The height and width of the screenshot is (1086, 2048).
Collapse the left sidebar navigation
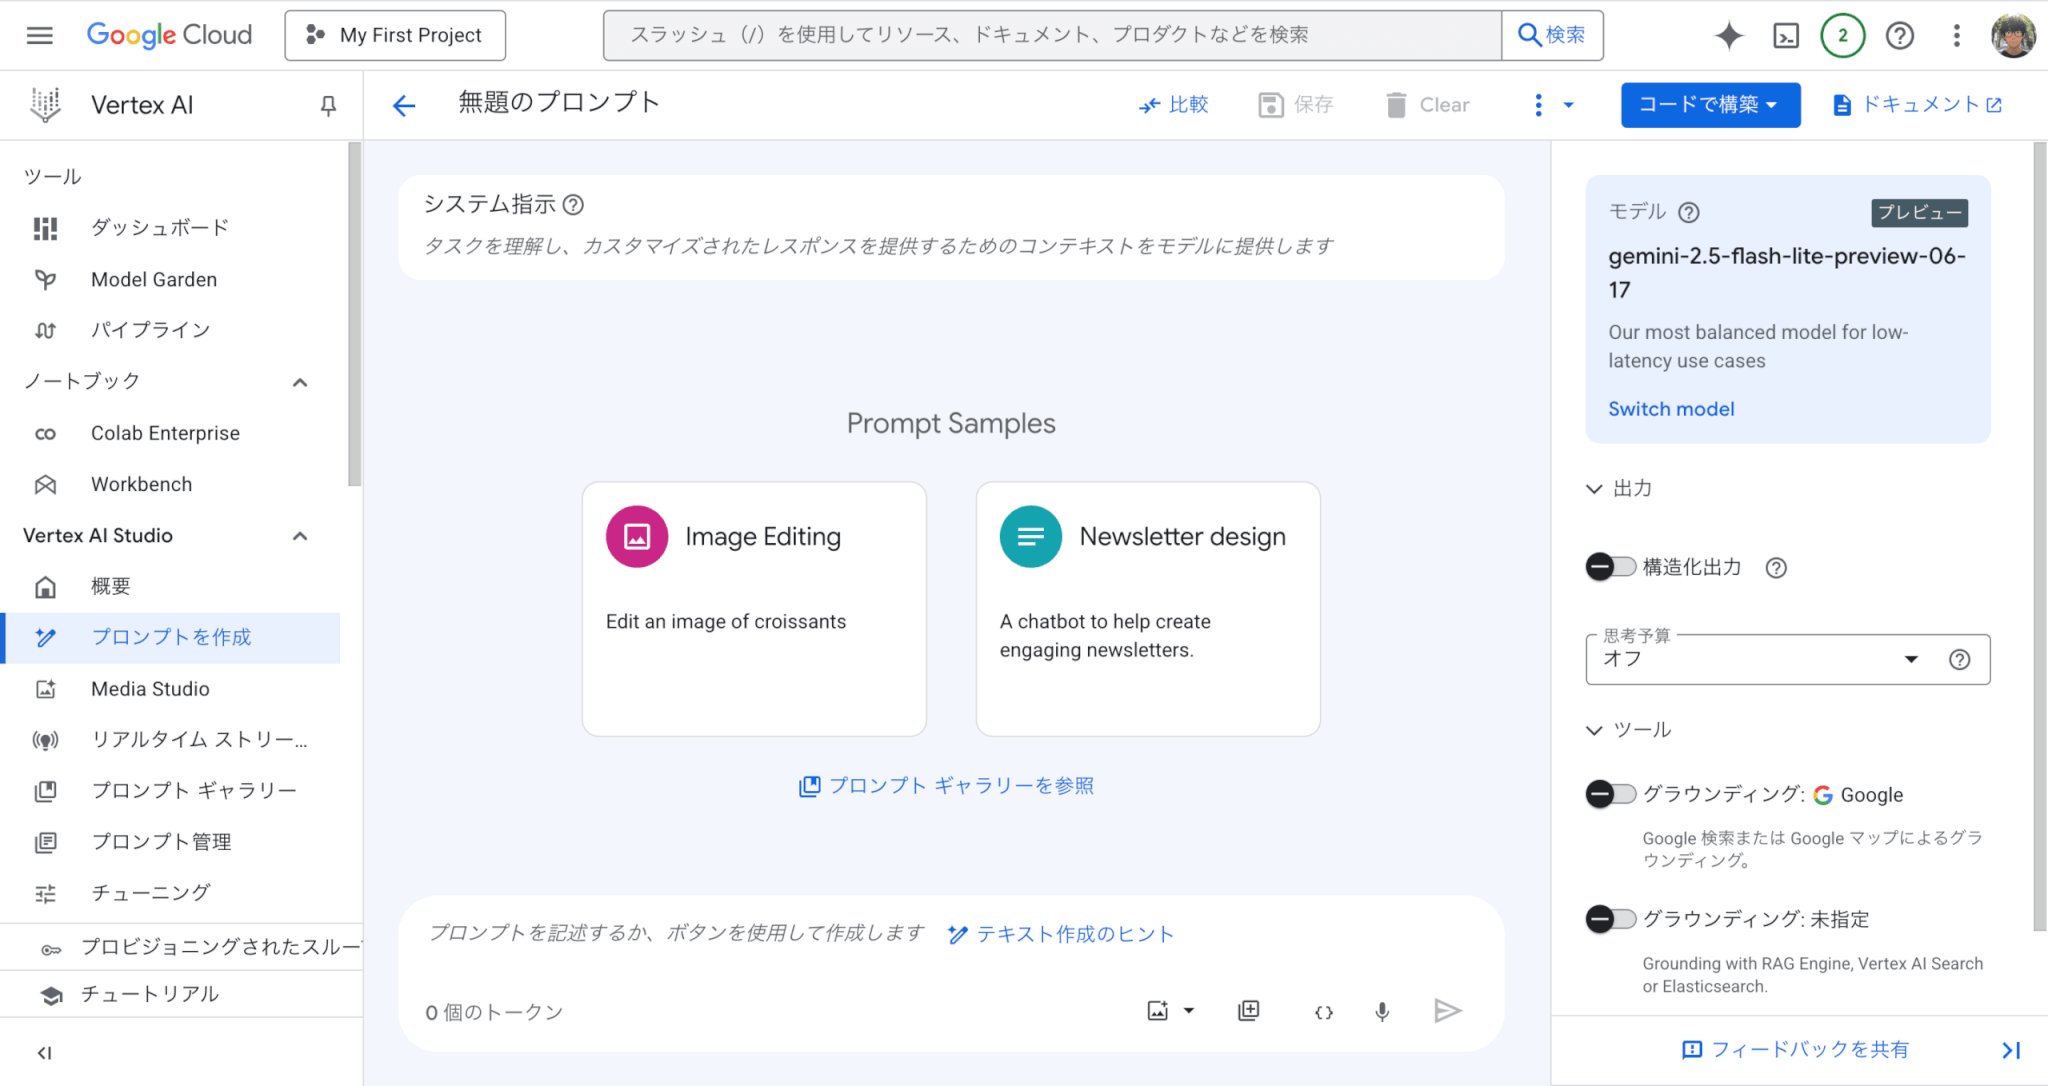44,1052
